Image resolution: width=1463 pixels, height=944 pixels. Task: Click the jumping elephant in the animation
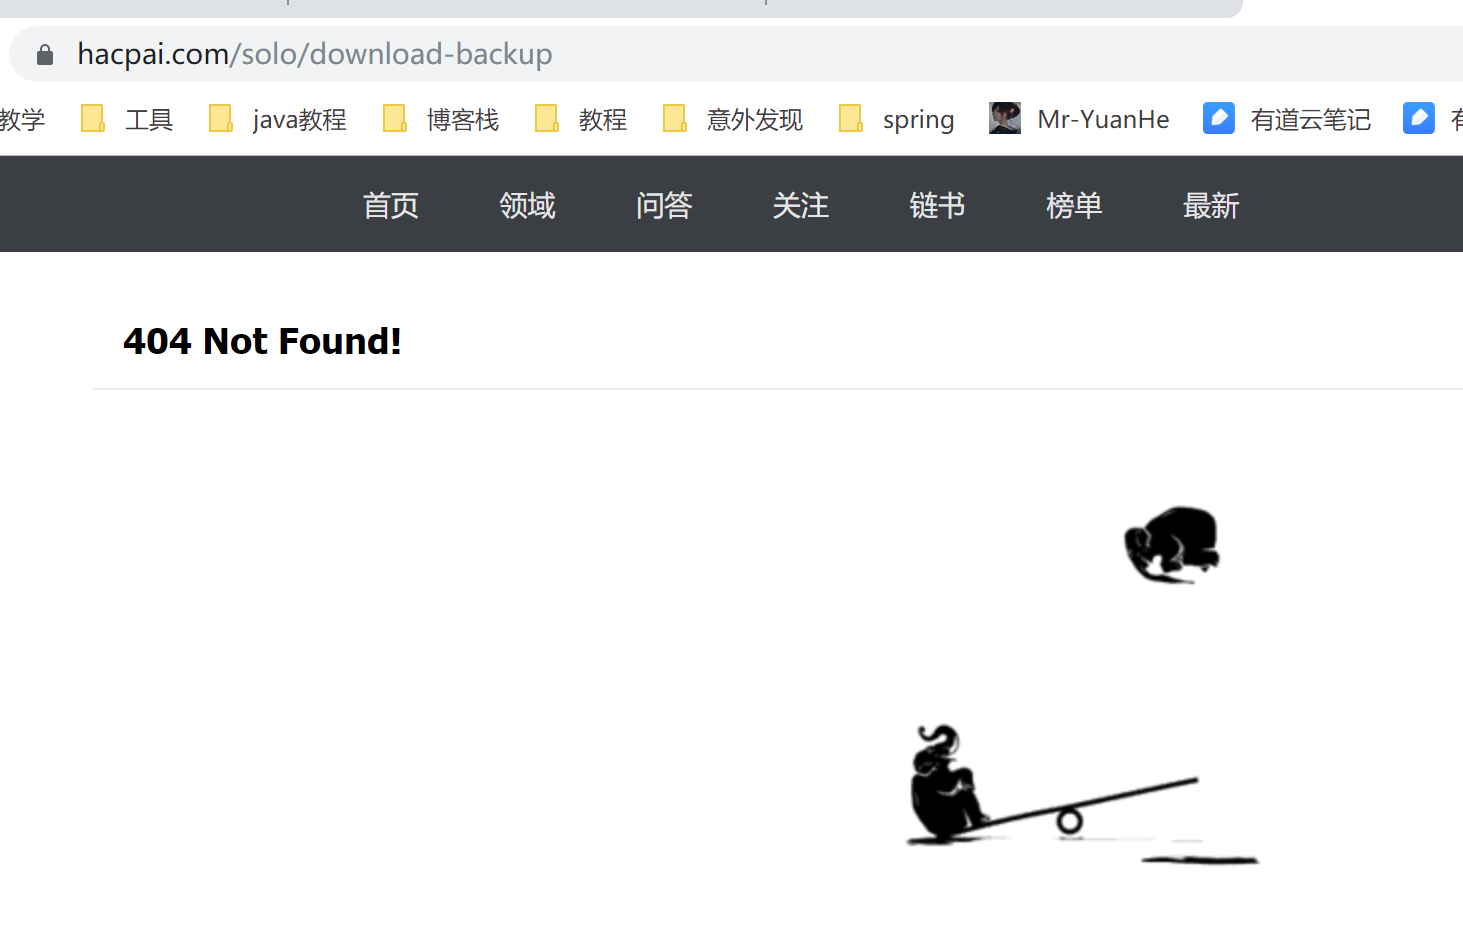(1172, 545)
